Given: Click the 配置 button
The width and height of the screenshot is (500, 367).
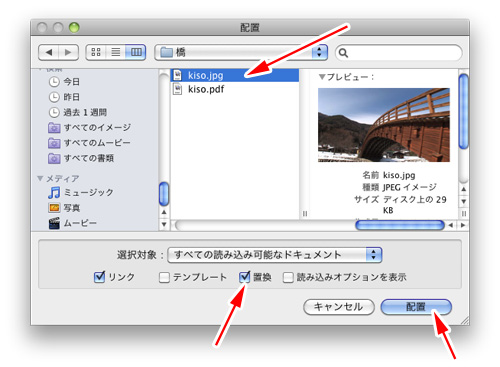Looking at the screenshot, I should [x=416, y=307].
